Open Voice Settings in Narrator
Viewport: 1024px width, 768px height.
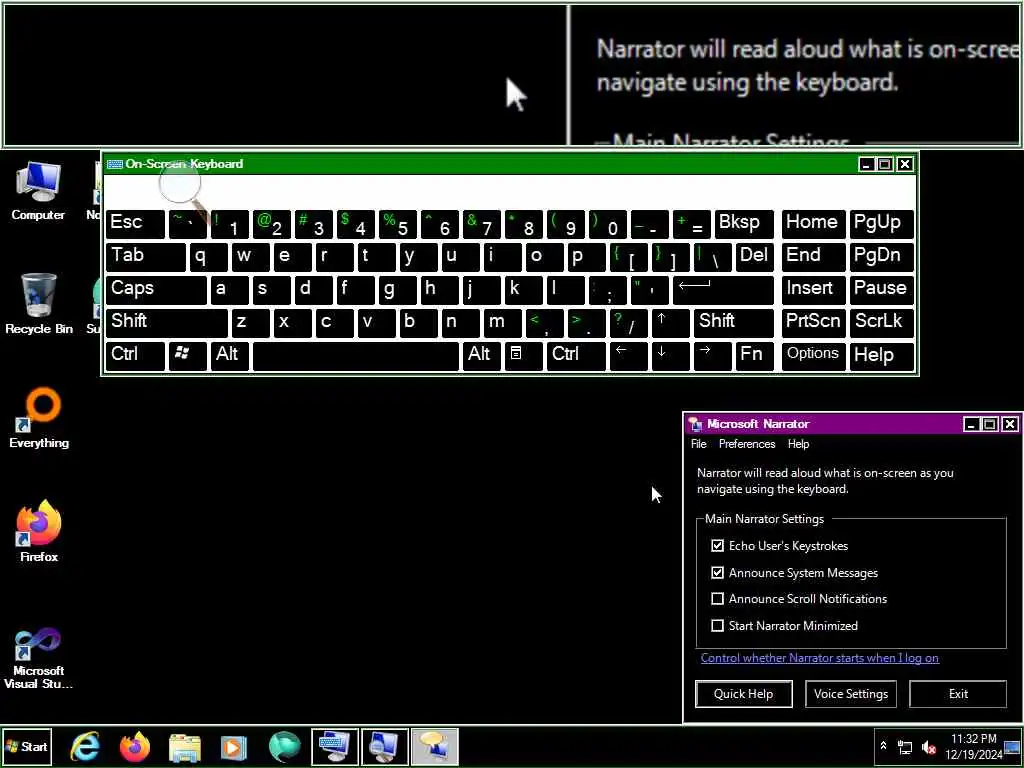tap(850, 694)
